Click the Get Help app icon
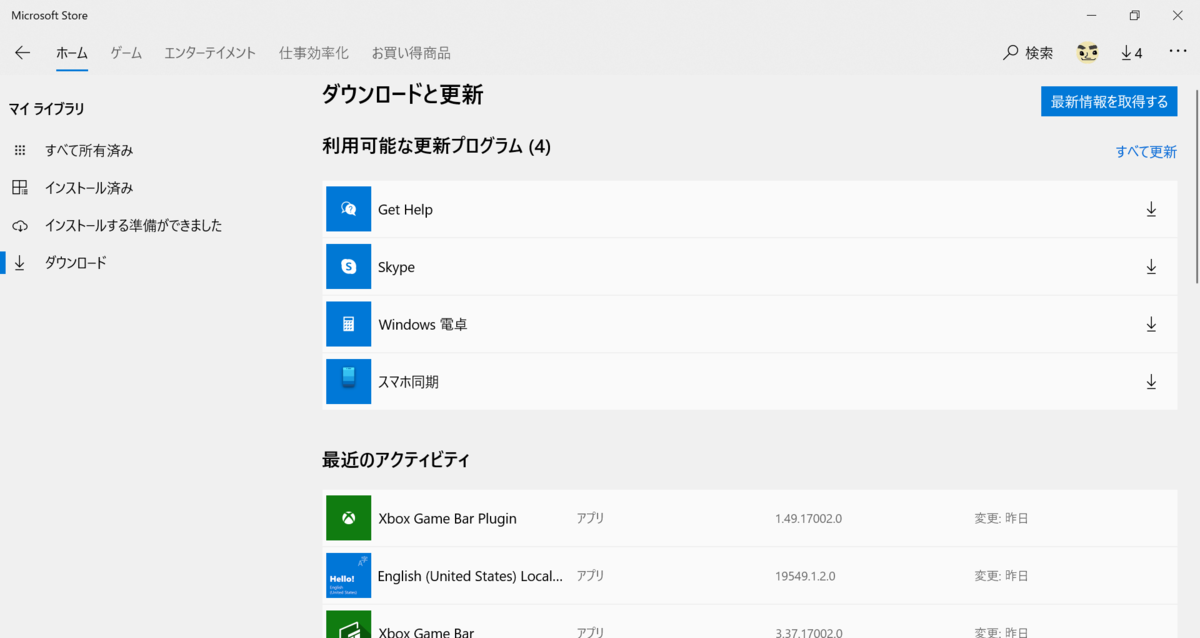The width and height of the screenshot is (1200, 638). pyautogui.click(x=348, y=209)
